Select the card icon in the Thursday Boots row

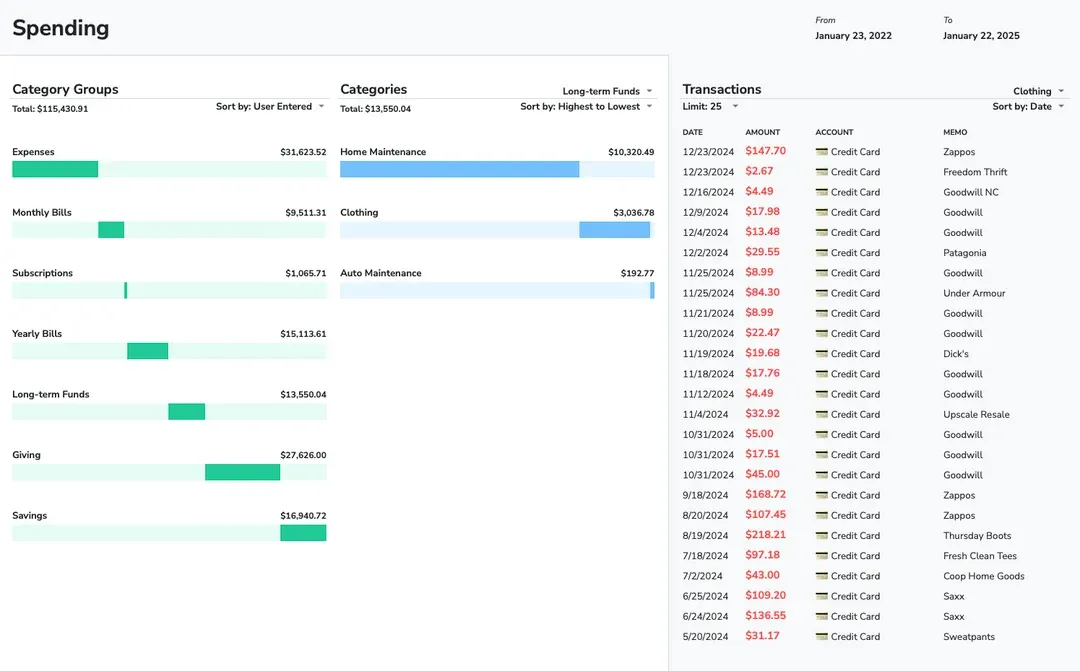click(822, 536)
